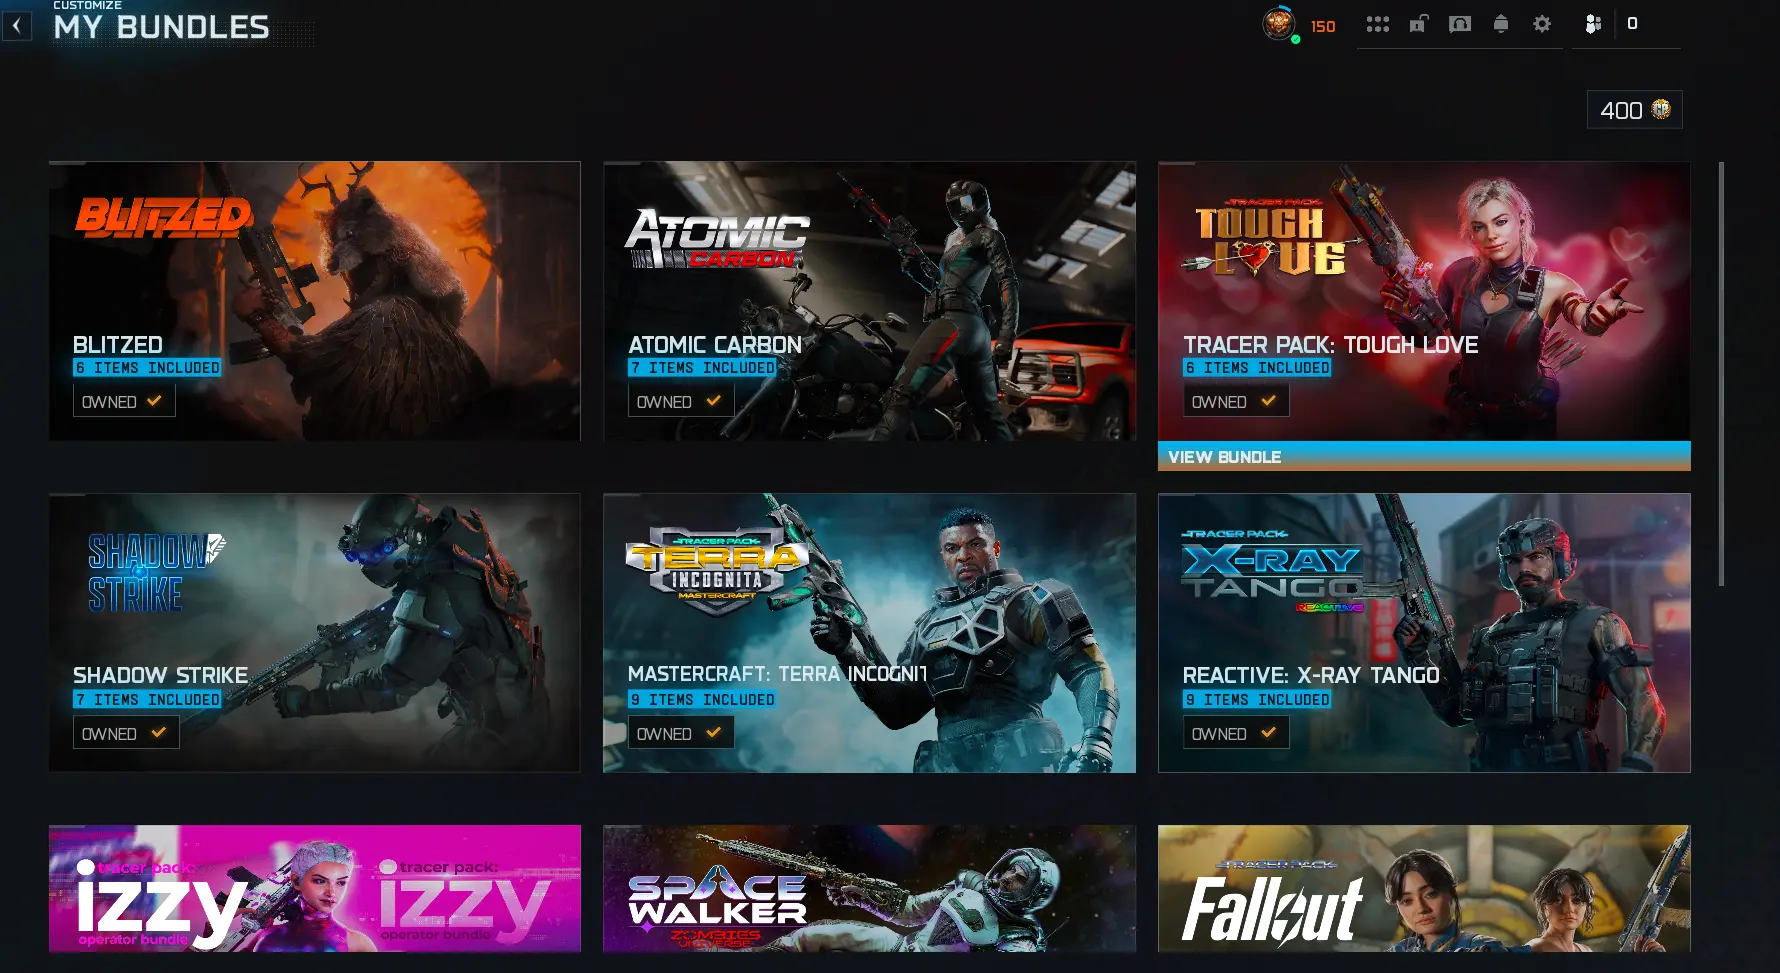The height and width of the screenshot is (973, 1780).
Task: Click the VIEW BUNDLE bar
Action: tap(1424, 456)
